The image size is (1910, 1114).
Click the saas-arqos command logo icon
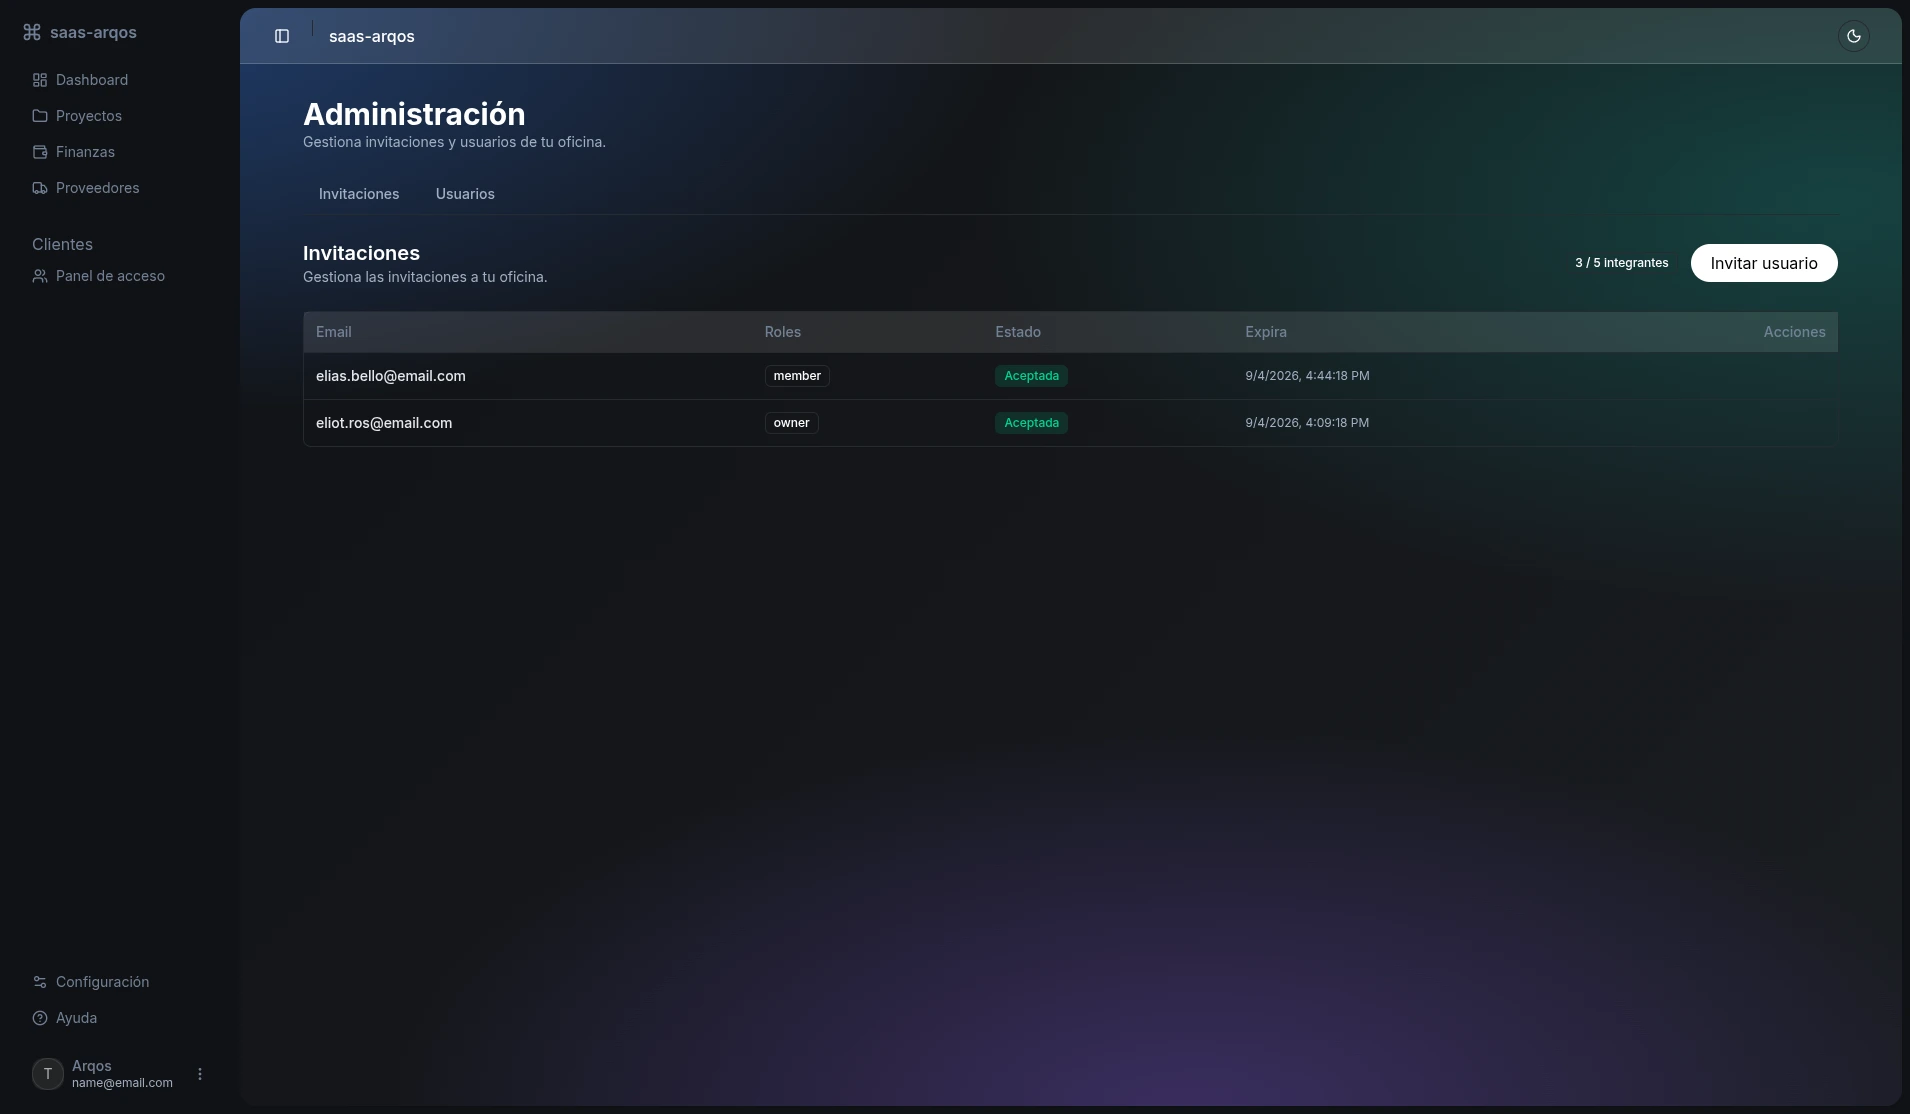(32, 32)
